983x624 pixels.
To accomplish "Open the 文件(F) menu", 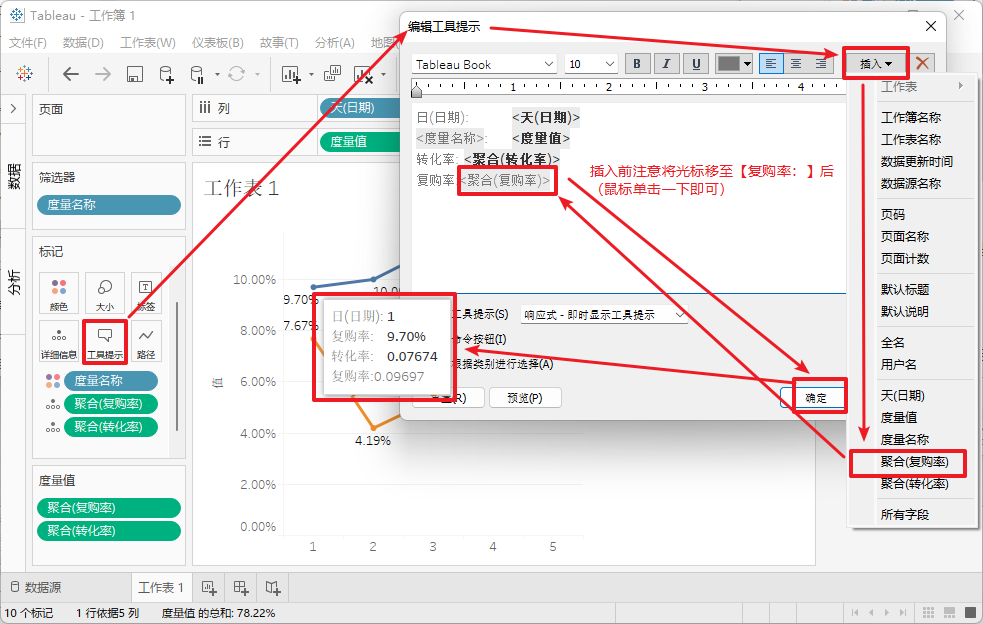I will [x=28, y=43].
